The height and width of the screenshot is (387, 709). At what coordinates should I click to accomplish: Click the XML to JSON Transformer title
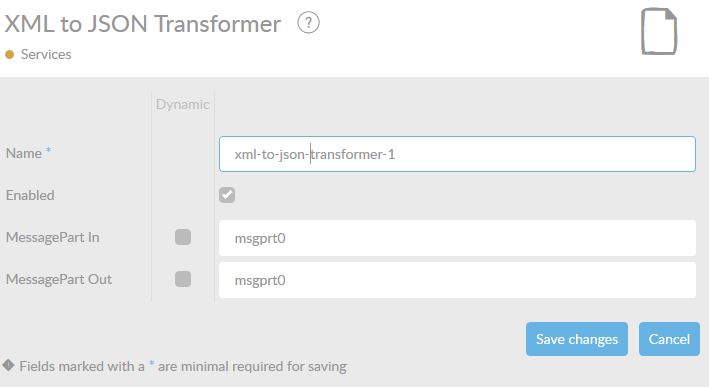142,24
